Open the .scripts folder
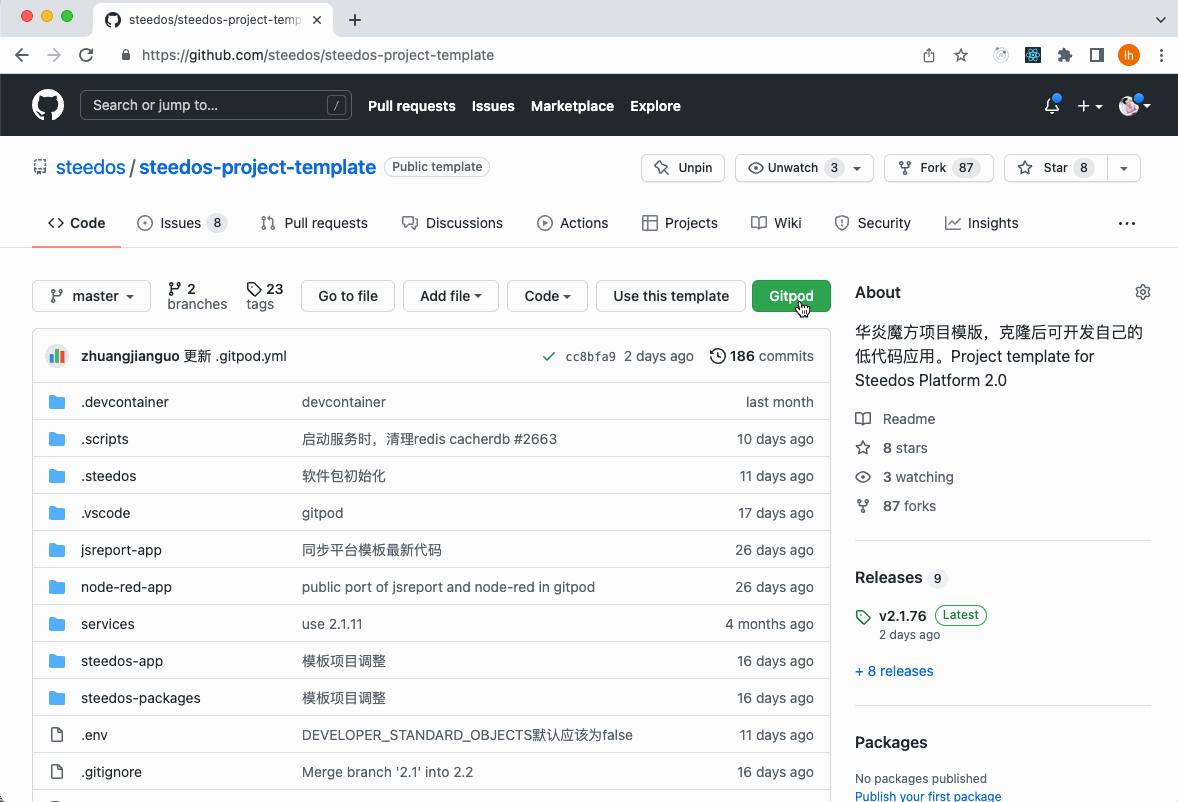 point(104,439)
